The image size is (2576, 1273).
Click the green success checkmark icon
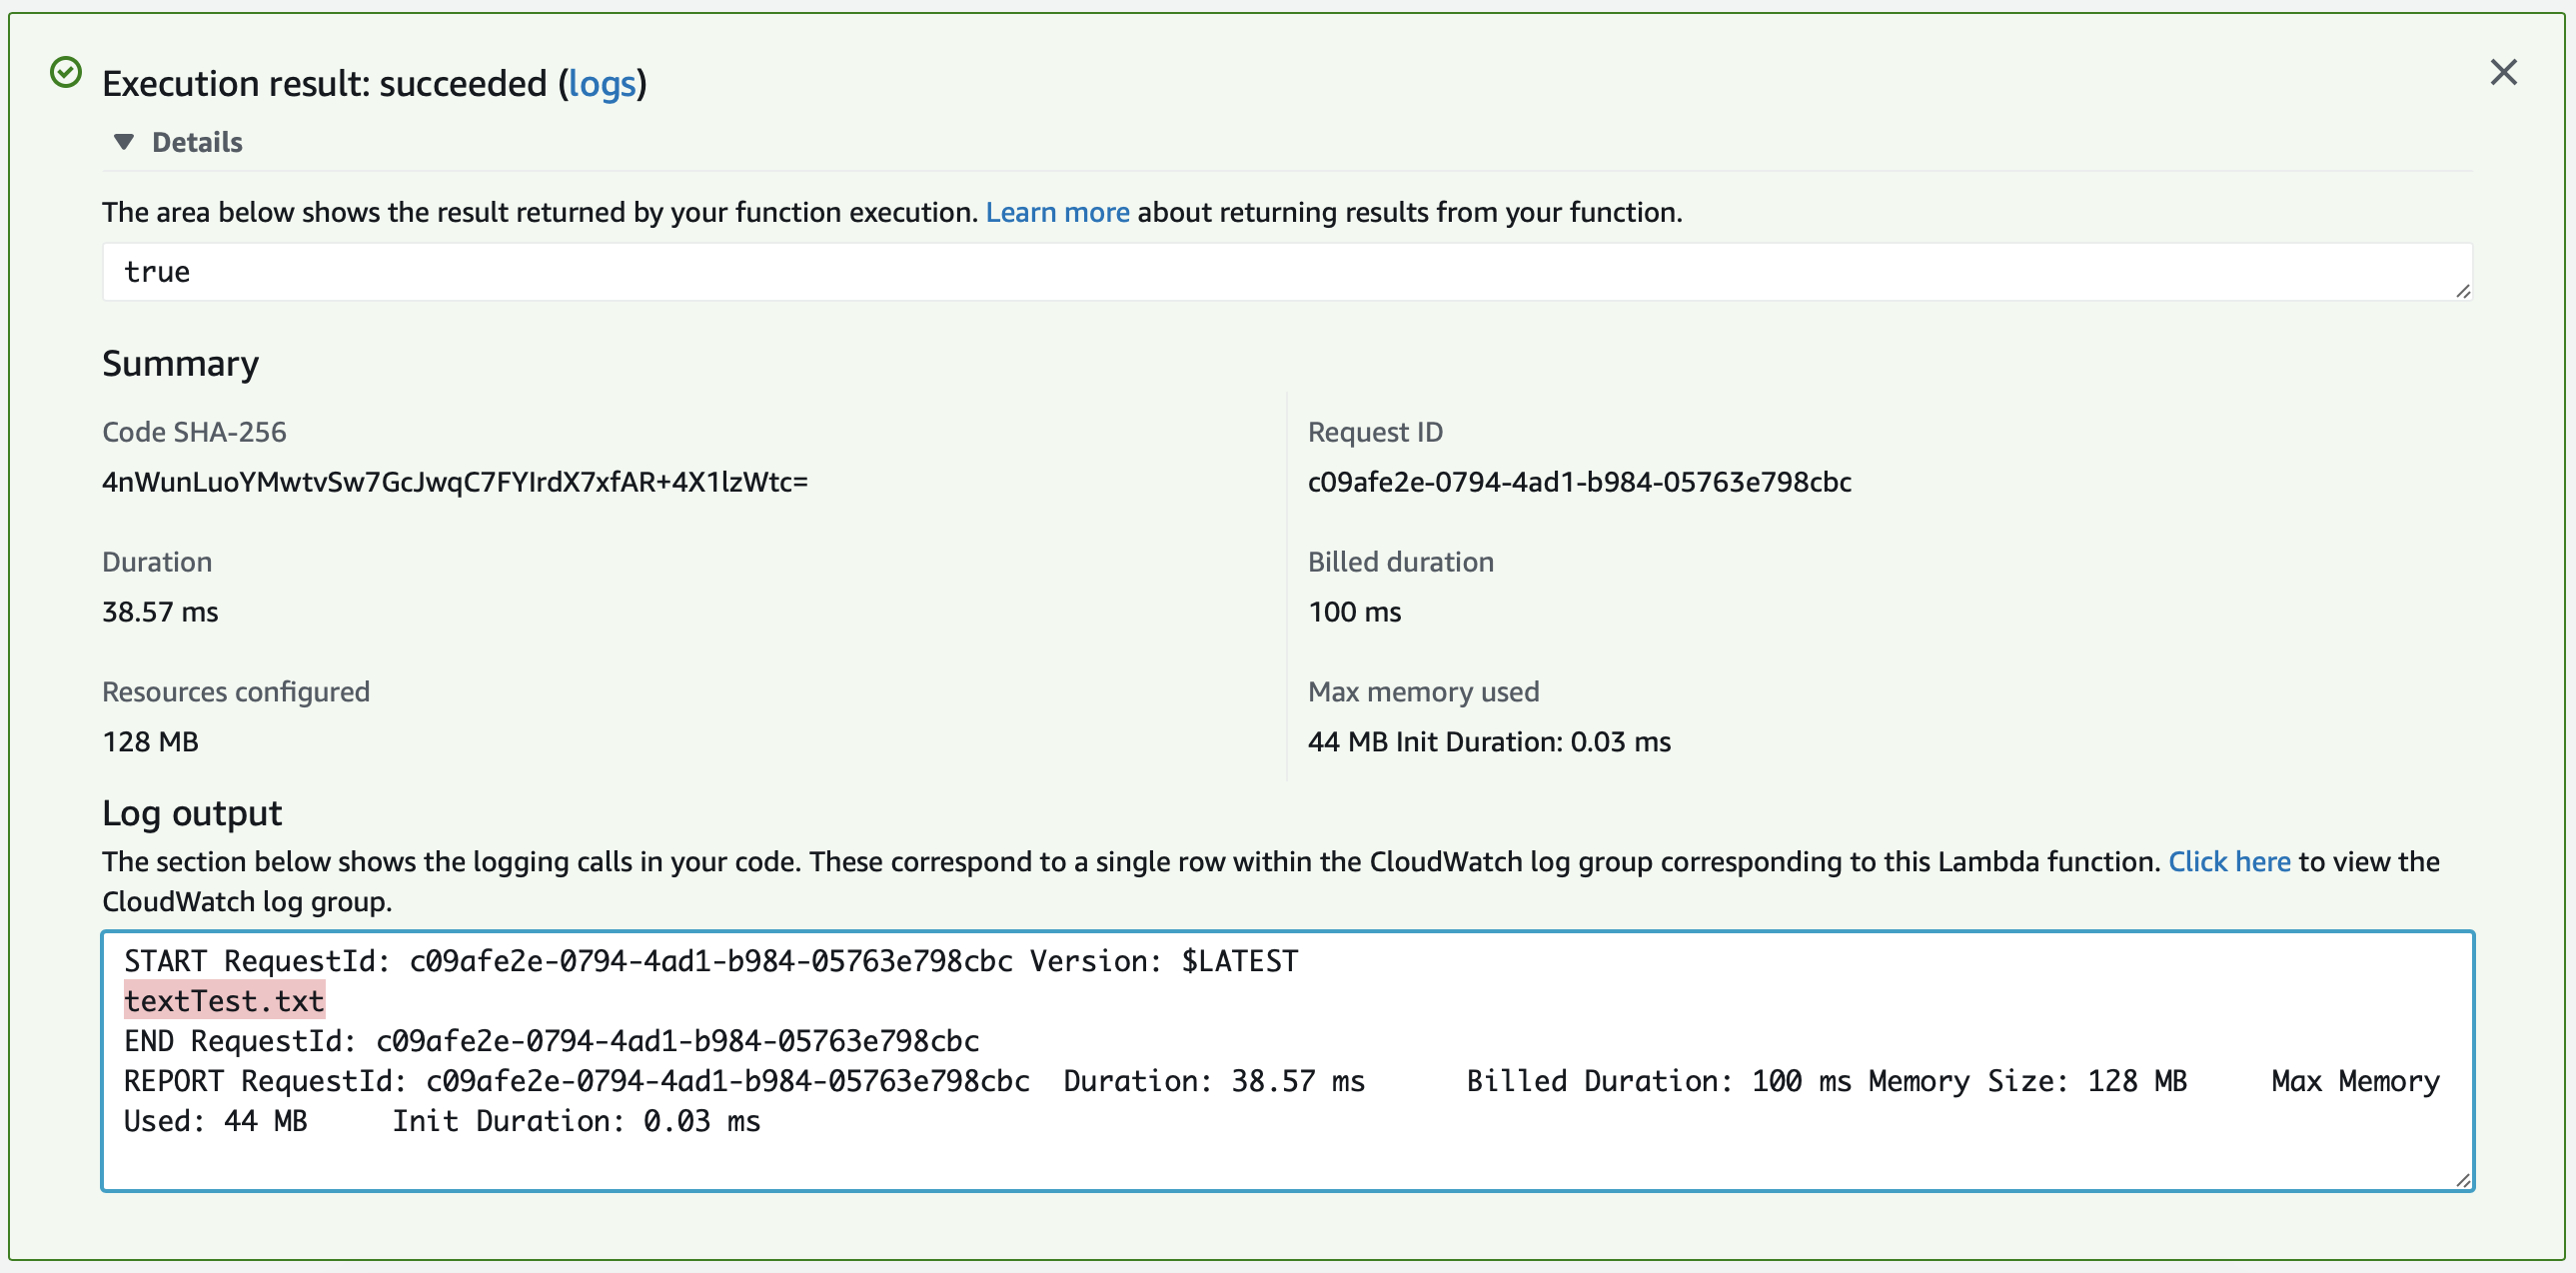tap(66, 73)
